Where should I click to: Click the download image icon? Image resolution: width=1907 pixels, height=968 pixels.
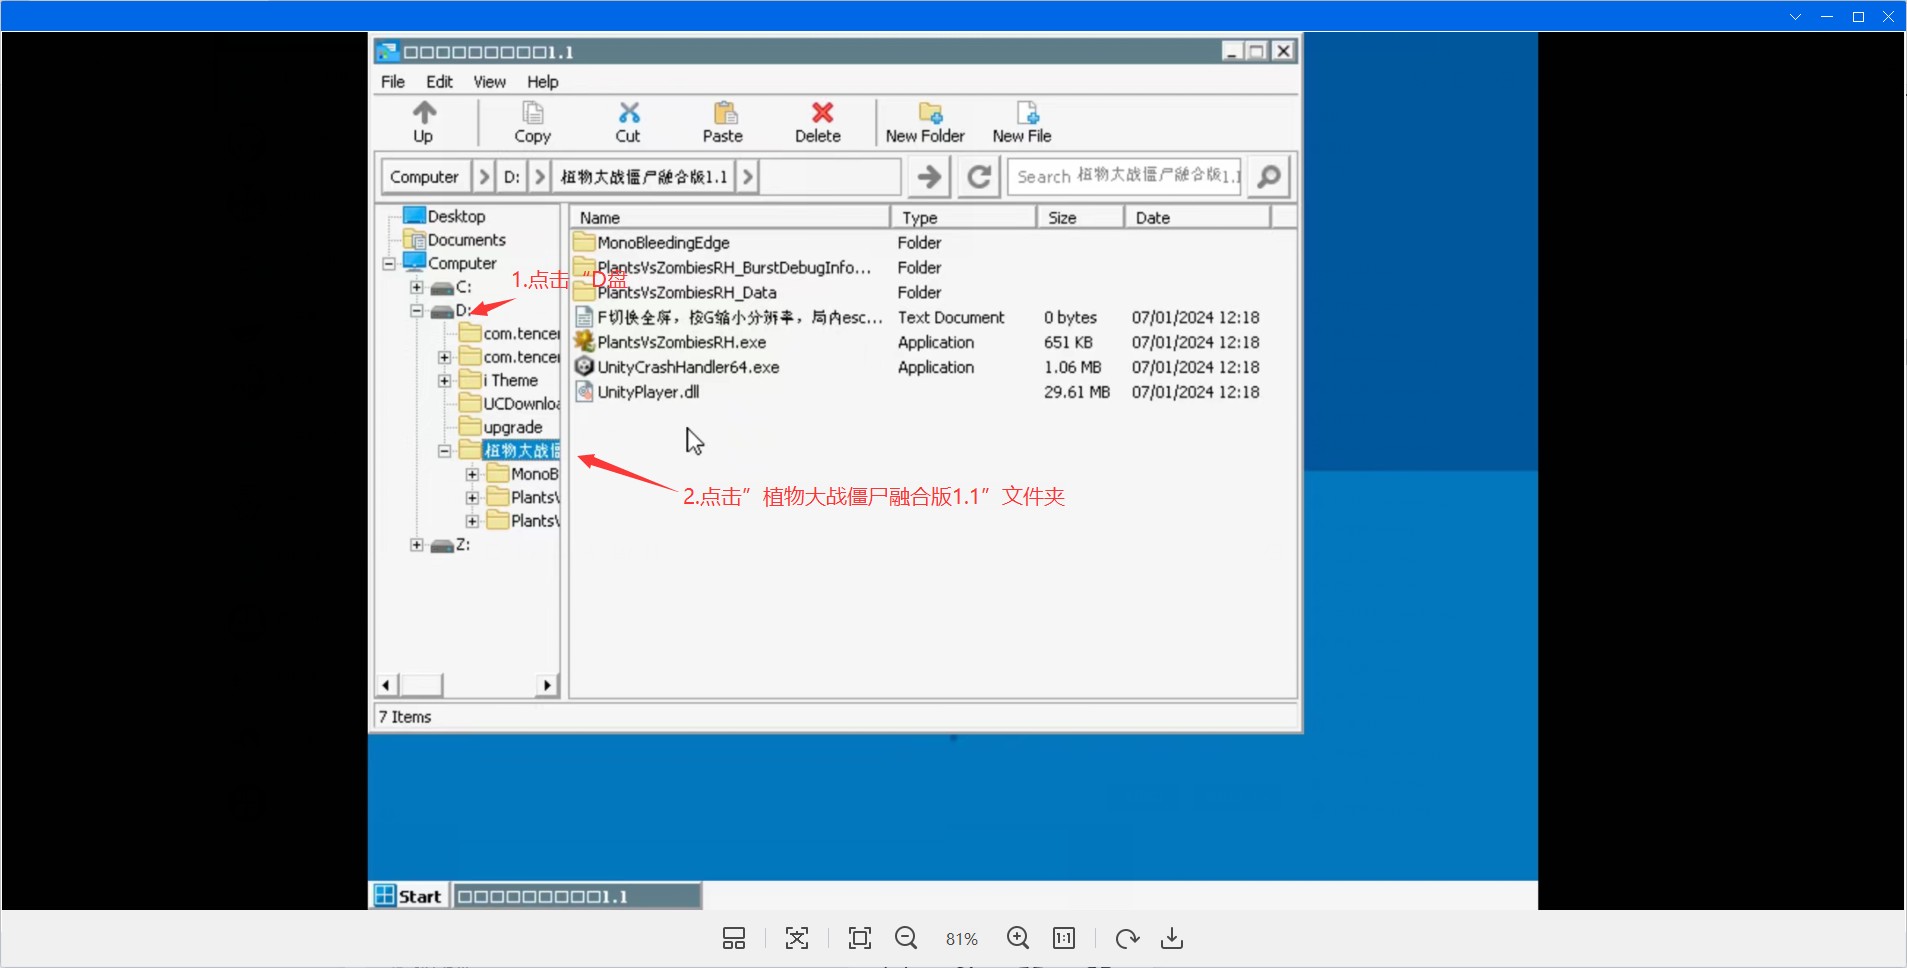[x=1172, y=938]
